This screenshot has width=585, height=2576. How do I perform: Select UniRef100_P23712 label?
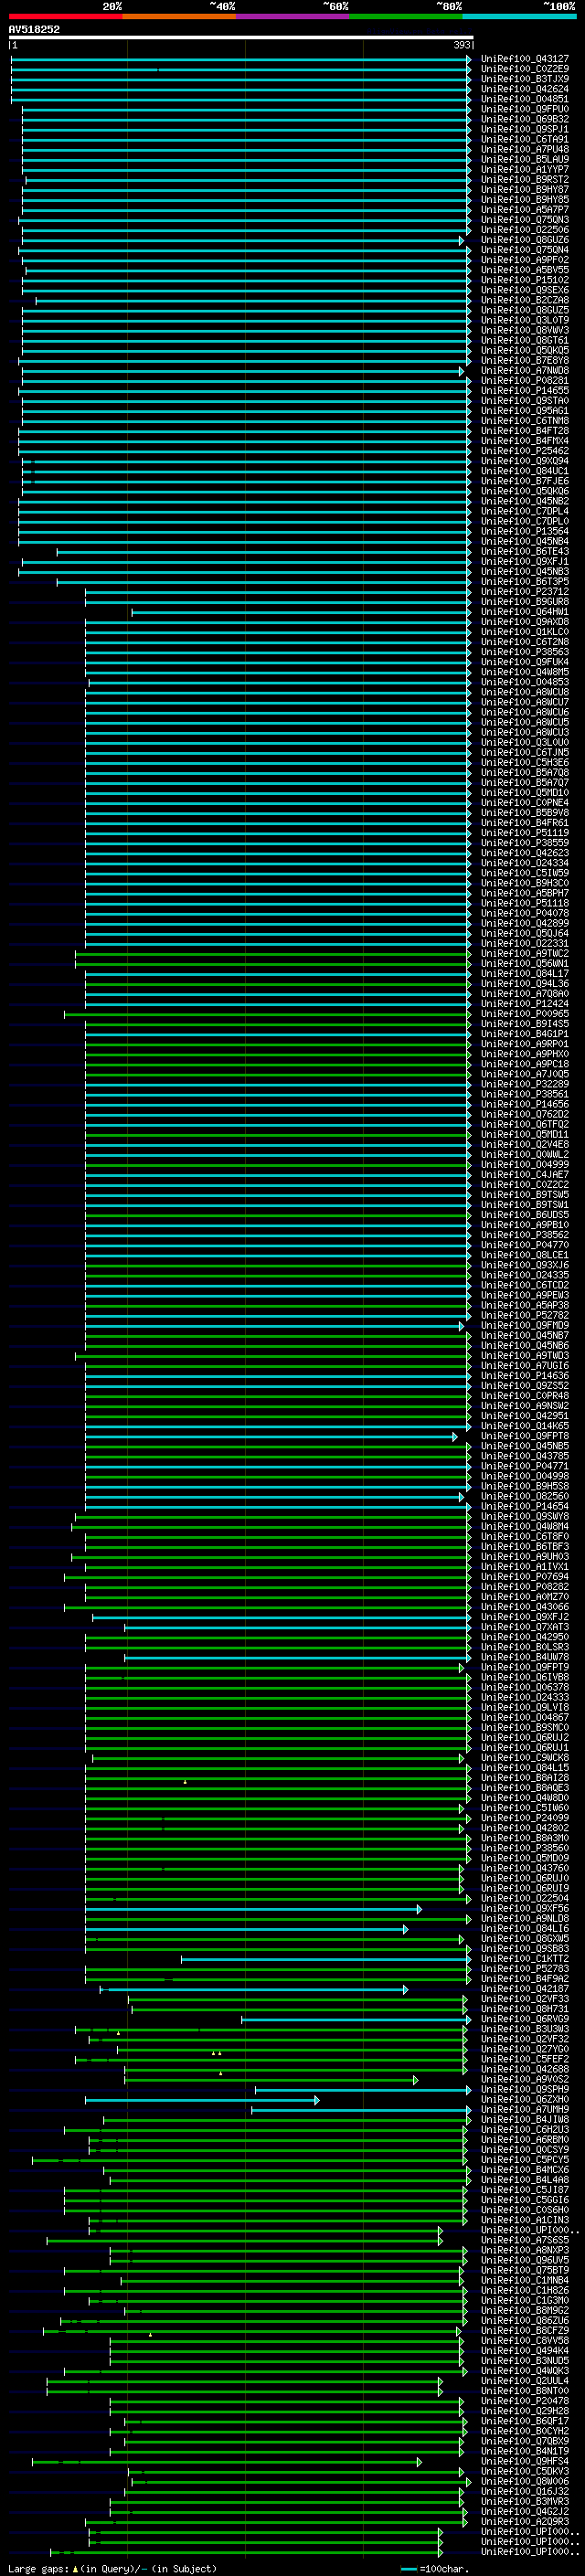(x=525, y=591)
